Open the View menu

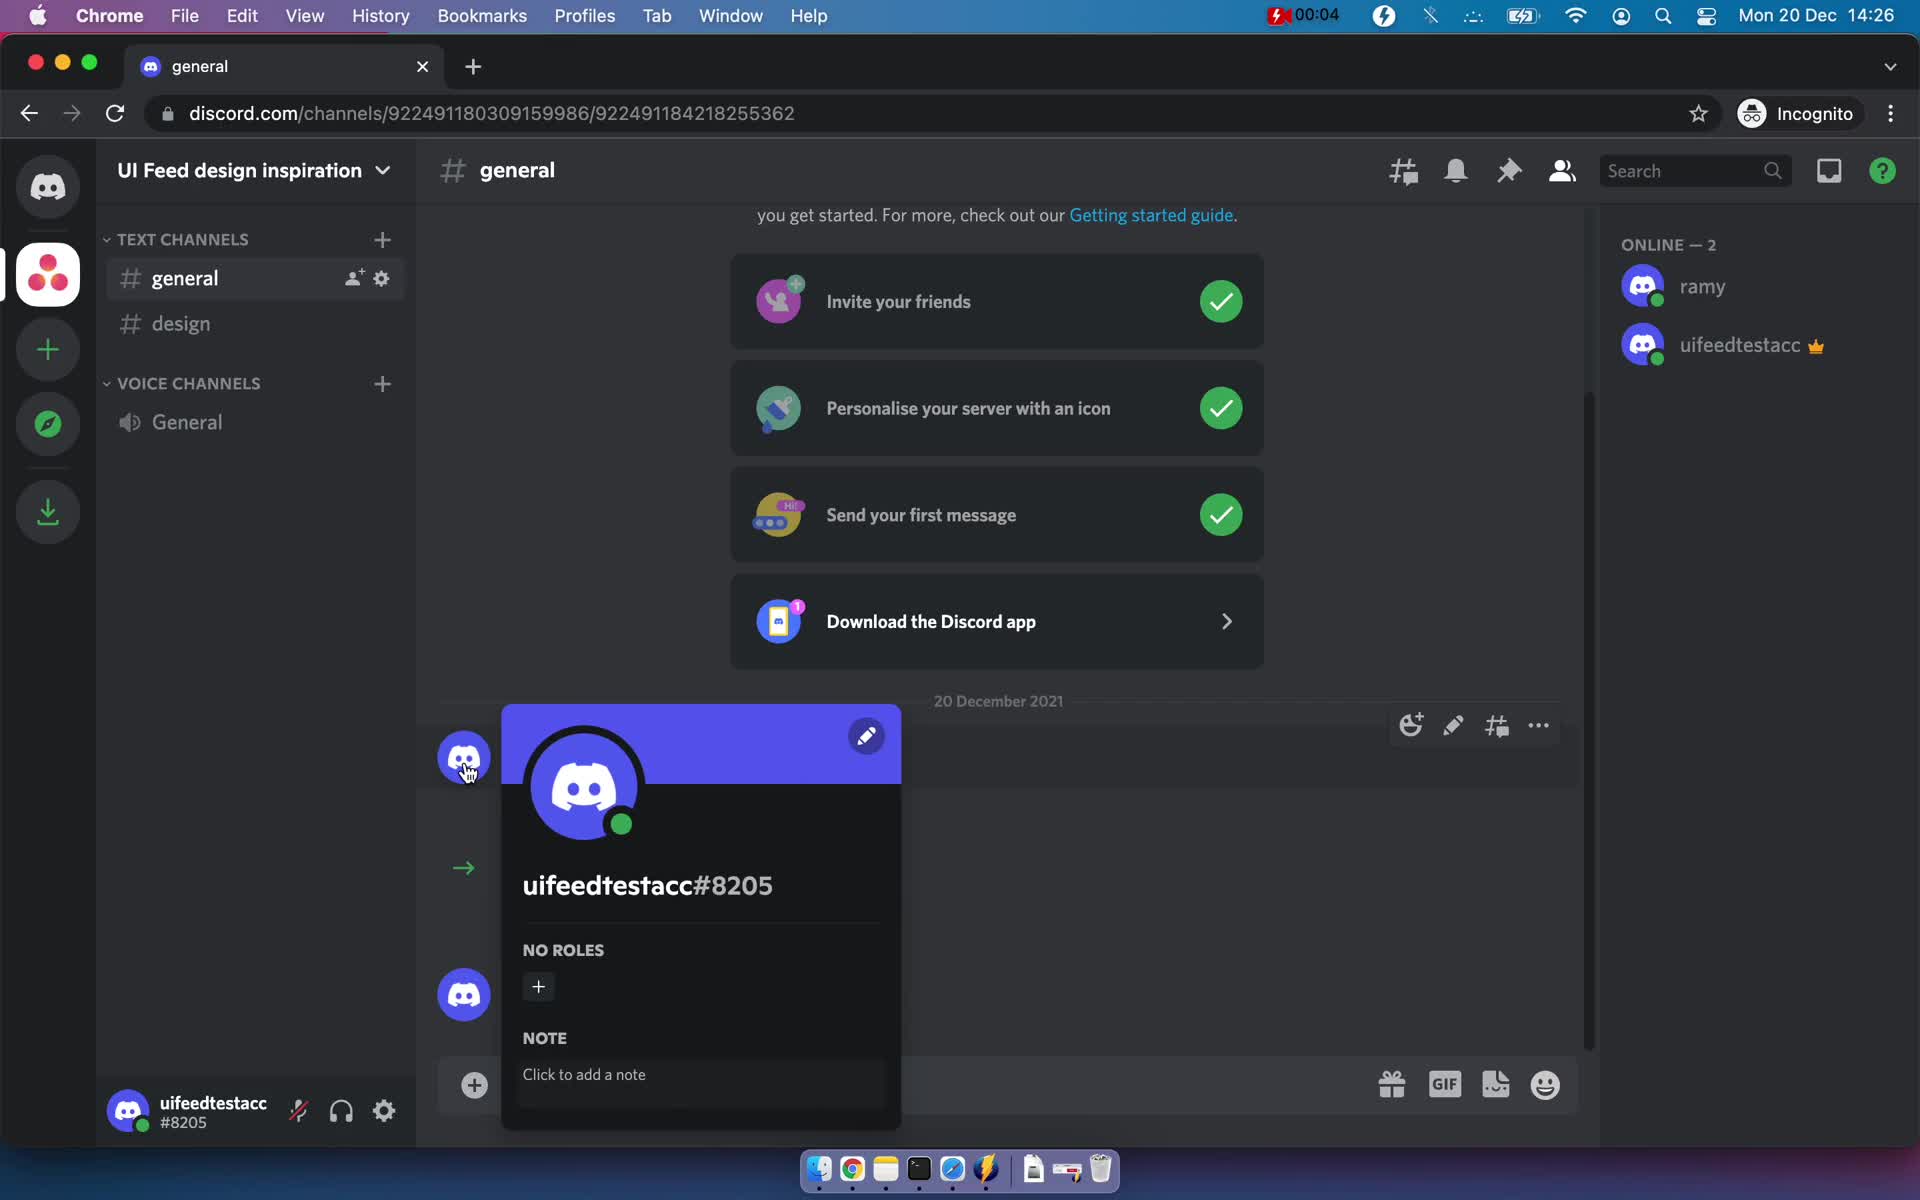click(x=304, y=16)
